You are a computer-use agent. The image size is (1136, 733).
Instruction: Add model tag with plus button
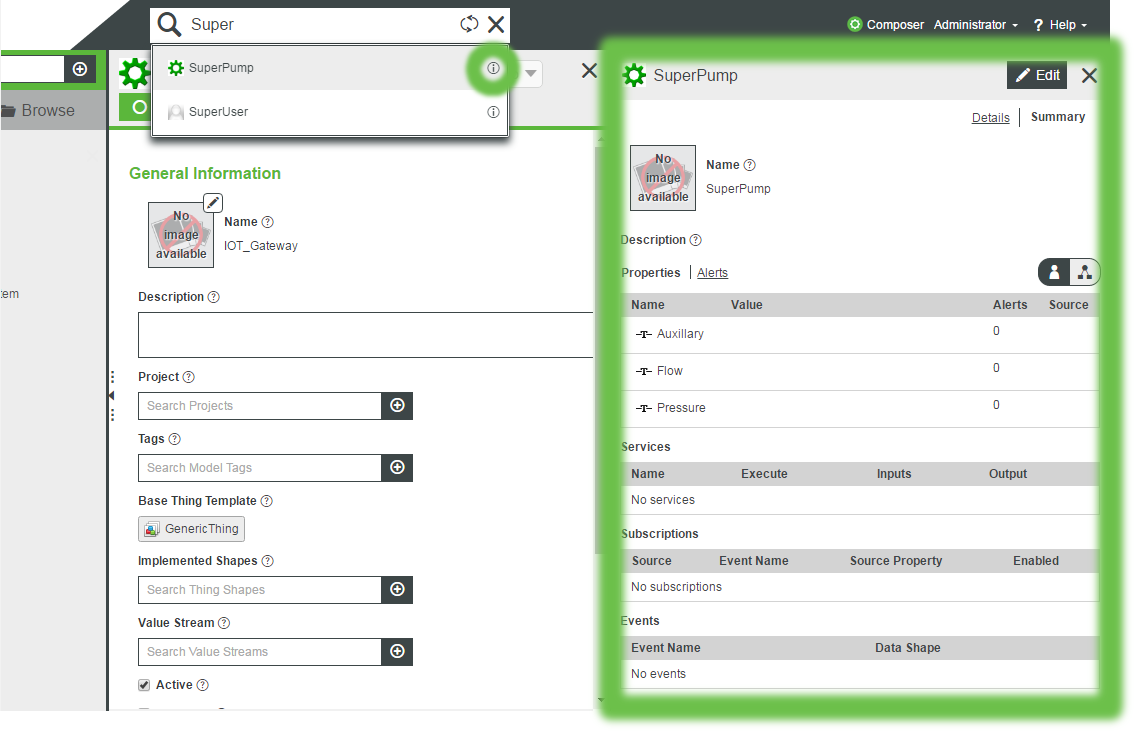tap(397, 468)
